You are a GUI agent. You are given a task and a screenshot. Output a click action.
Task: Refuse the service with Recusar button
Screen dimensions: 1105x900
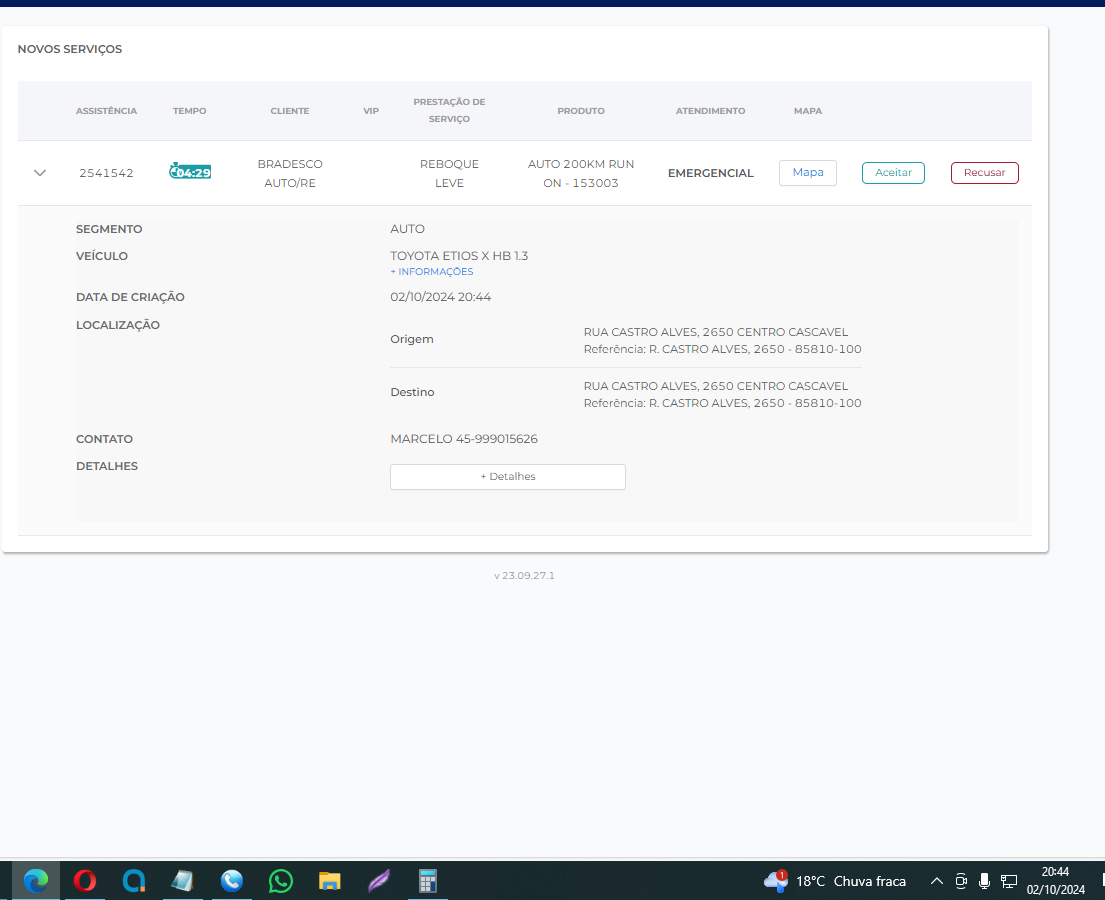pos(984,173)
